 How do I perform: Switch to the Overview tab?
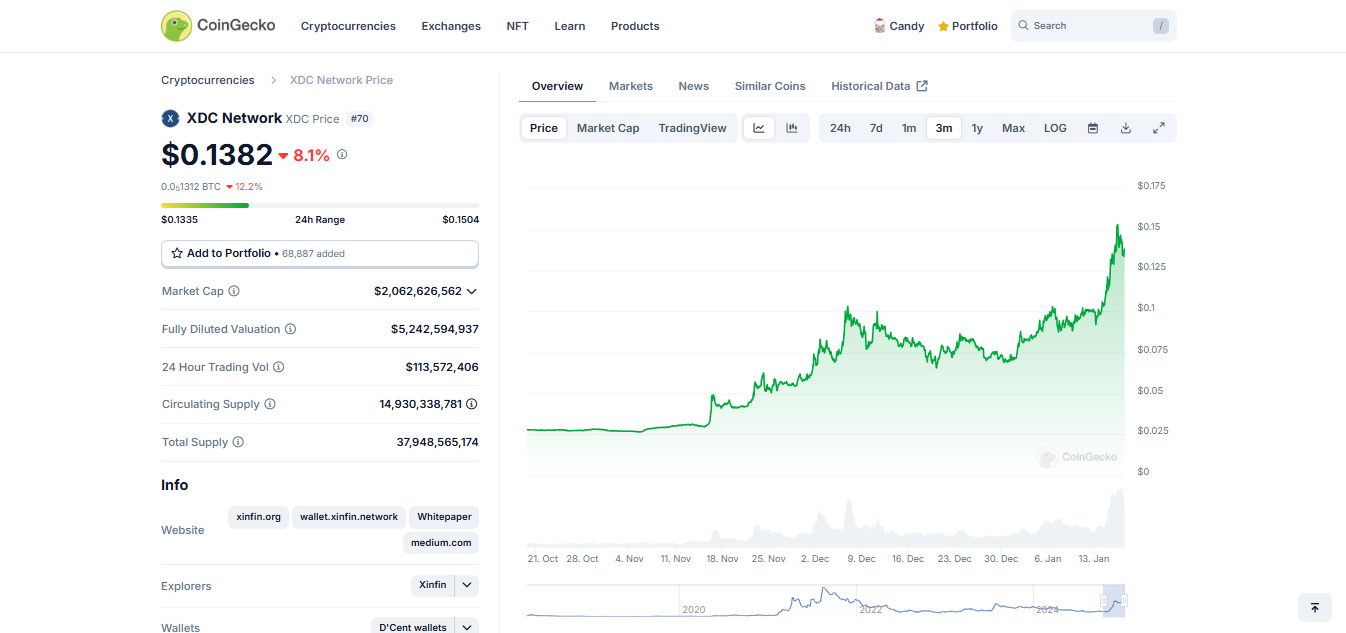tap(557, 86)
